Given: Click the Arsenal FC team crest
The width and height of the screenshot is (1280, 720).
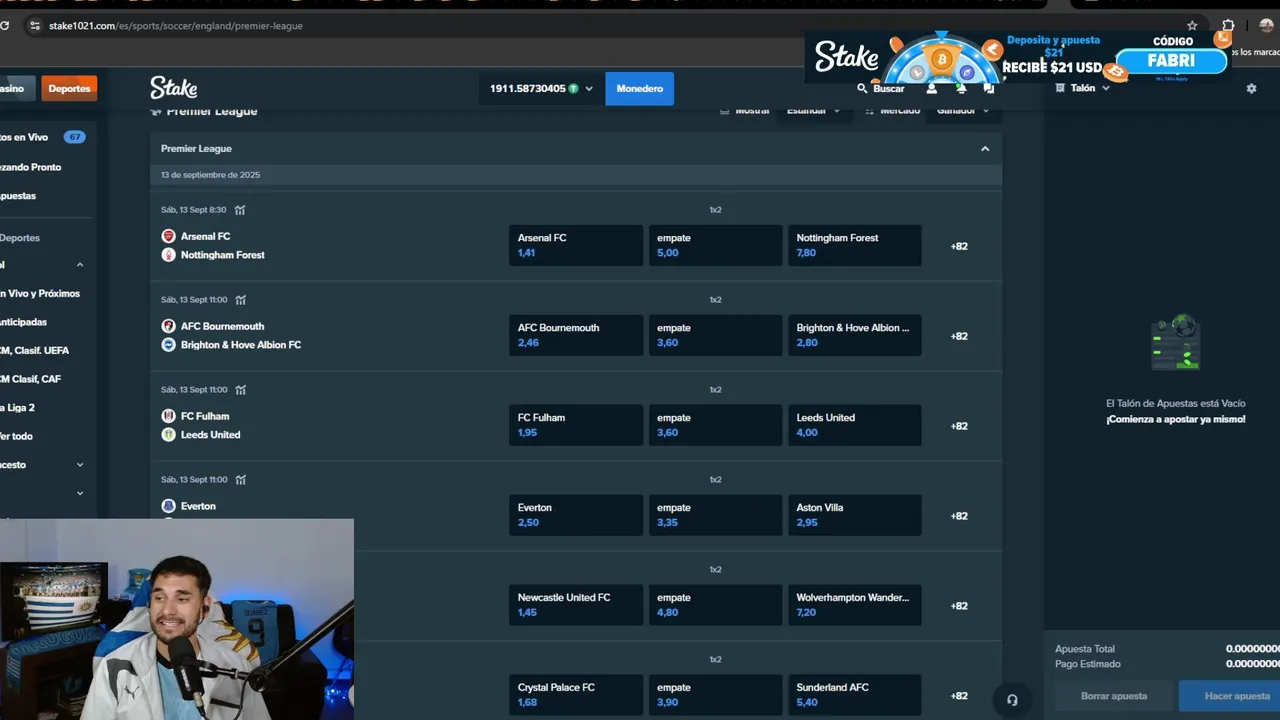Looking at the screenshot, I should (168, 236).
